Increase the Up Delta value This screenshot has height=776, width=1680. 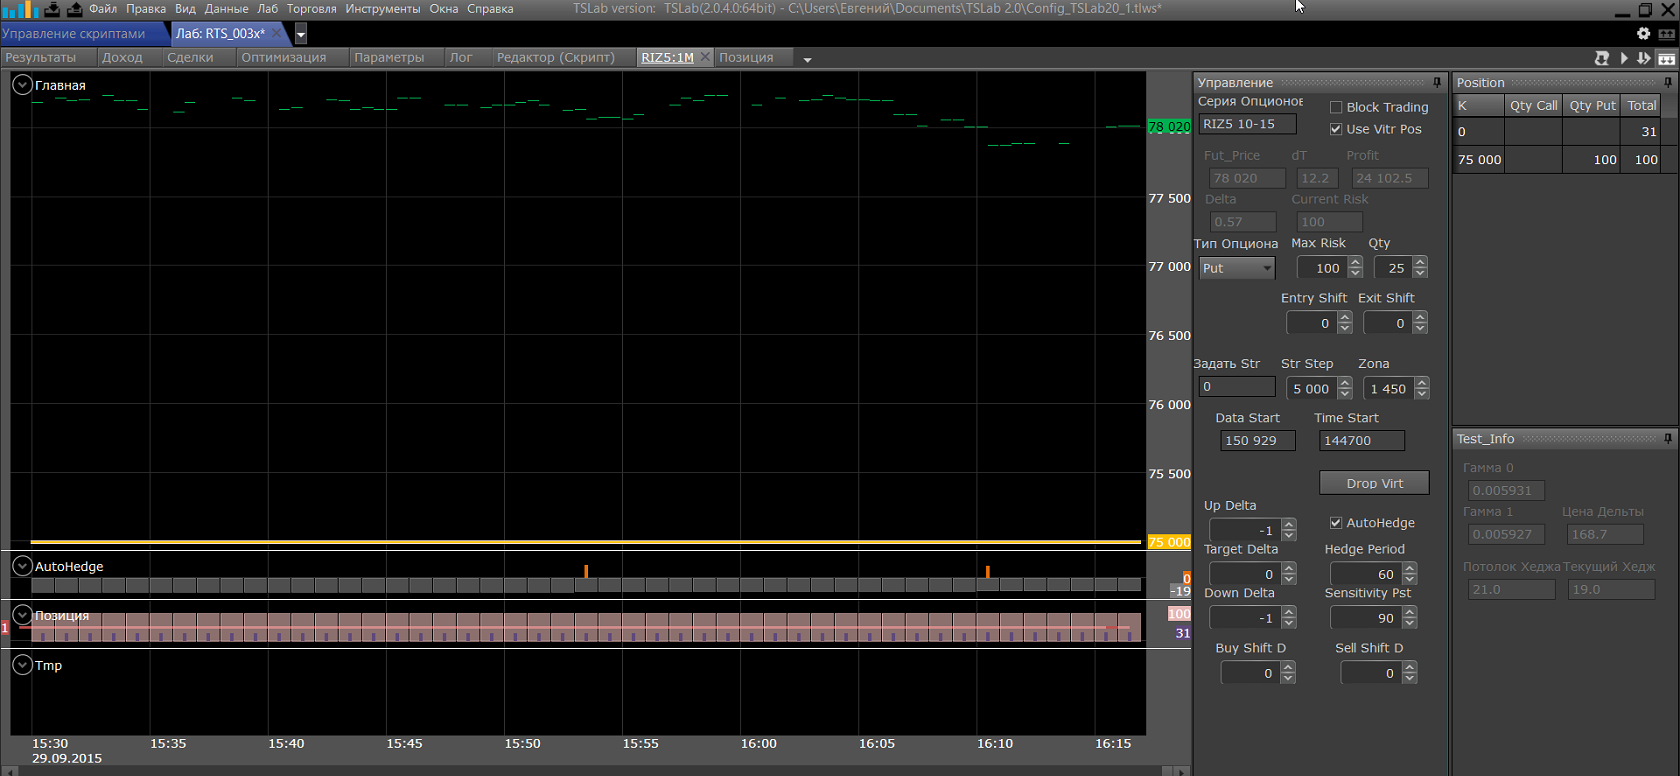1289,525
